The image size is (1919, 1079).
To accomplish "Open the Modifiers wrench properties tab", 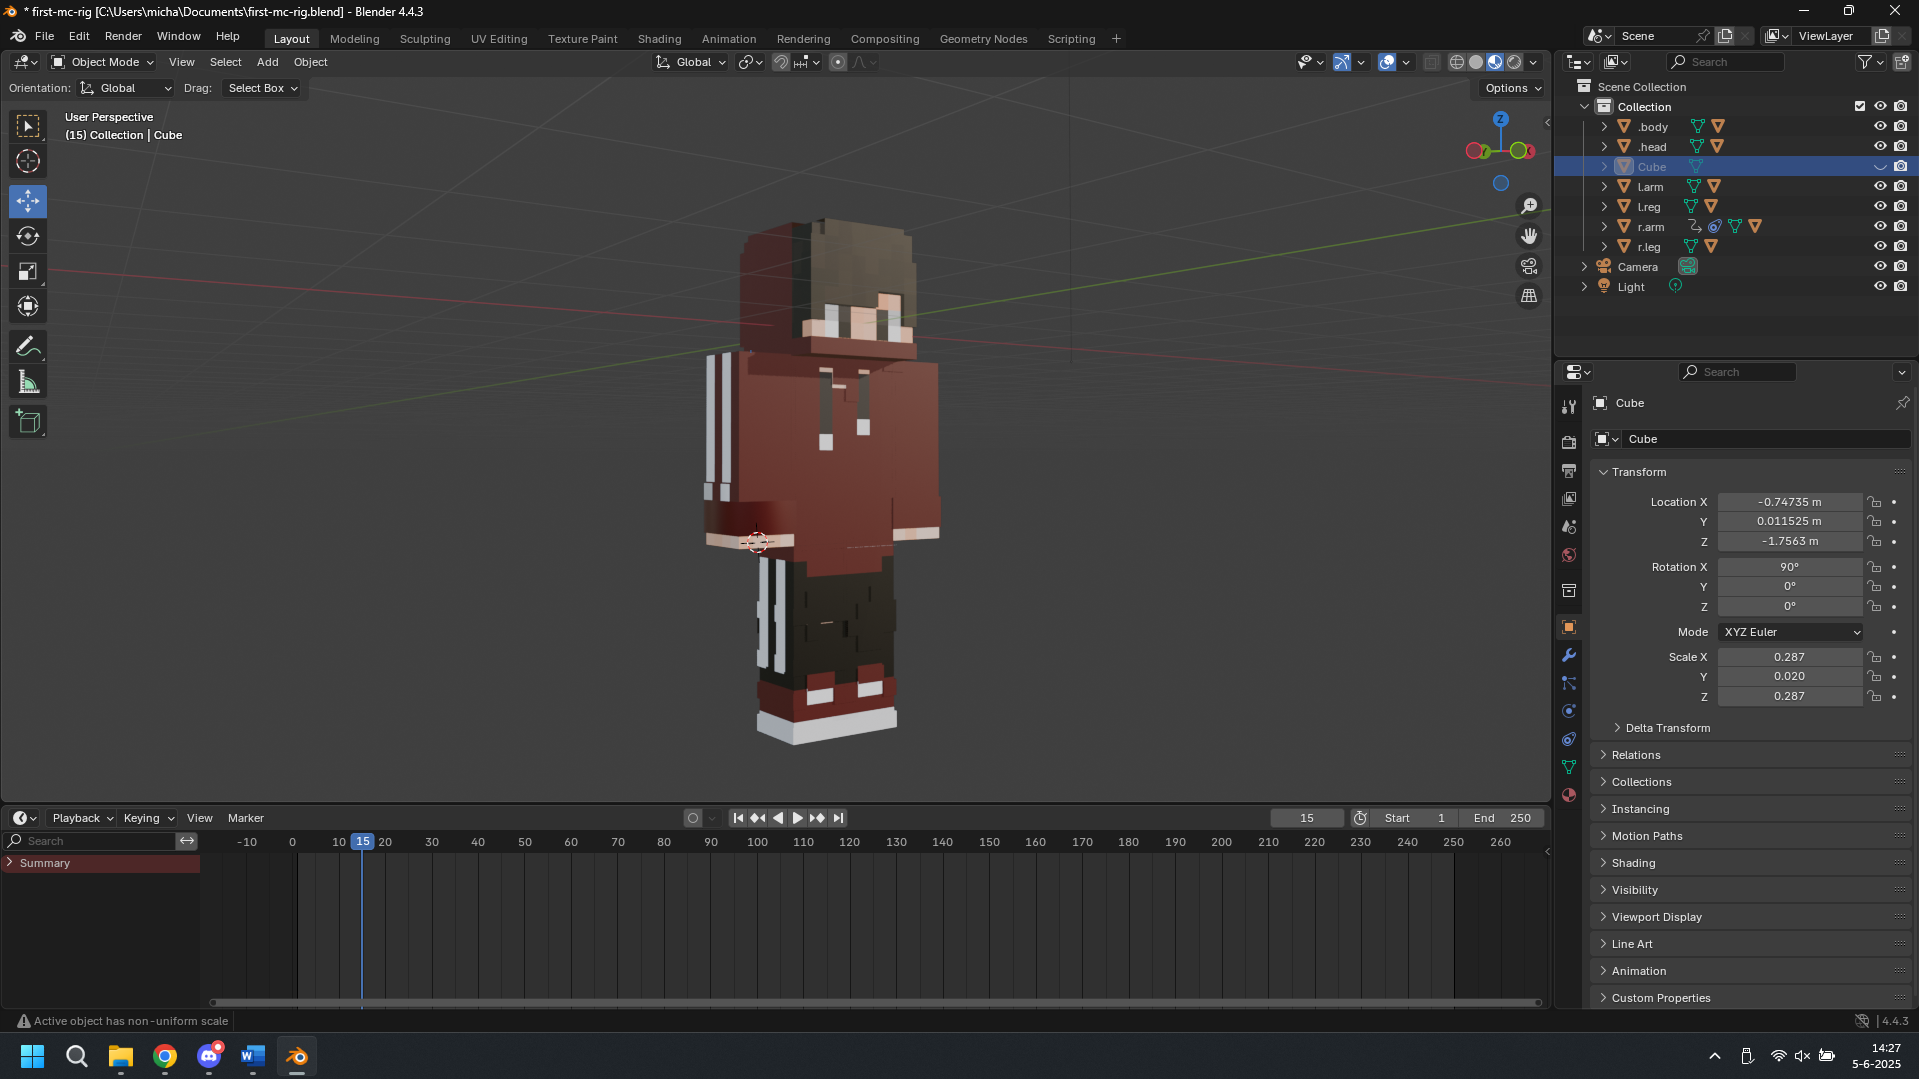I will [1569, 655].
